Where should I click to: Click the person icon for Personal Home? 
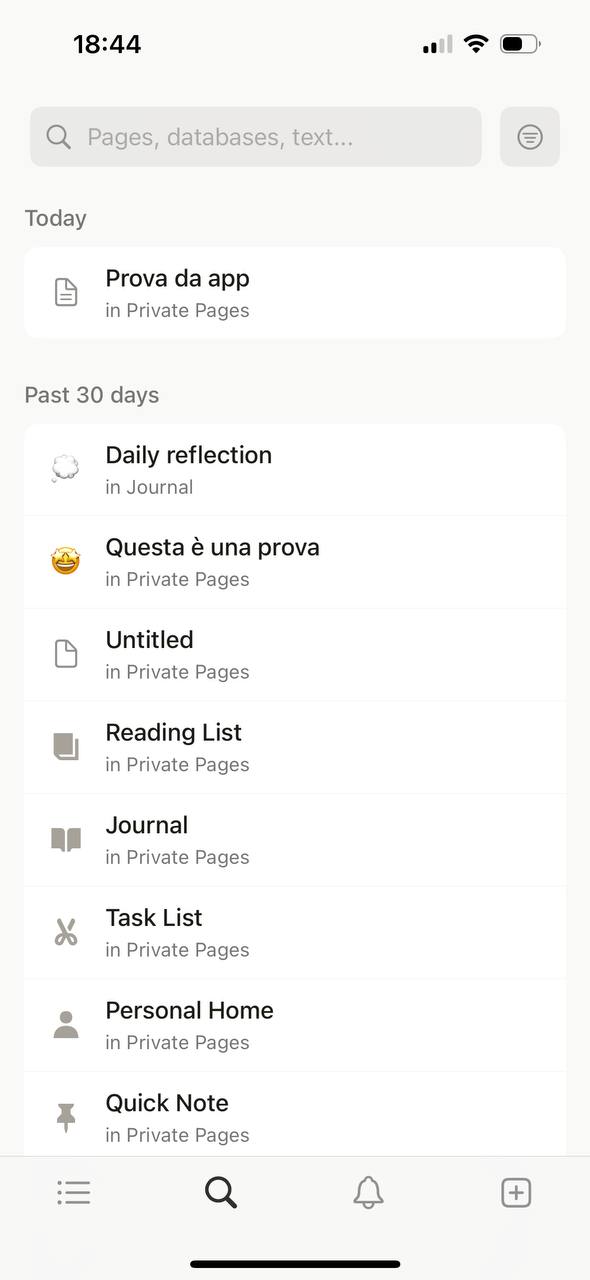coord(64,1024)
